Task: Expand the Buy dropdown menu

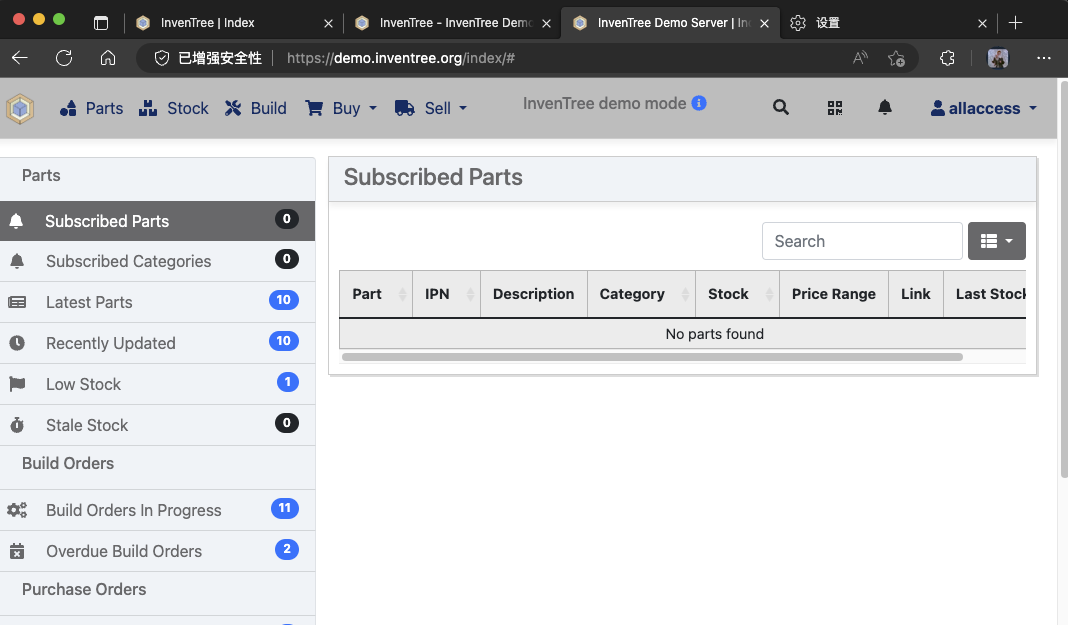Action: 341,108
